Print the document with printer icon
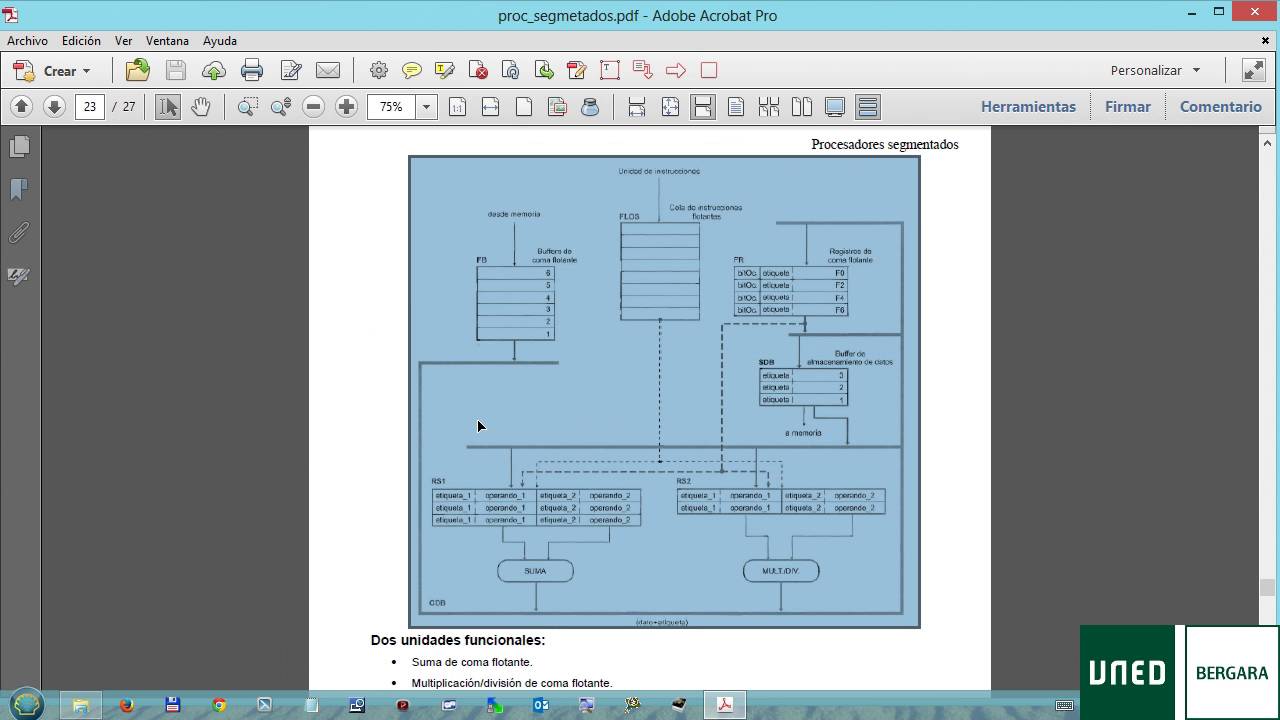This screenshot has width=1280, height=720. [252, 70]
